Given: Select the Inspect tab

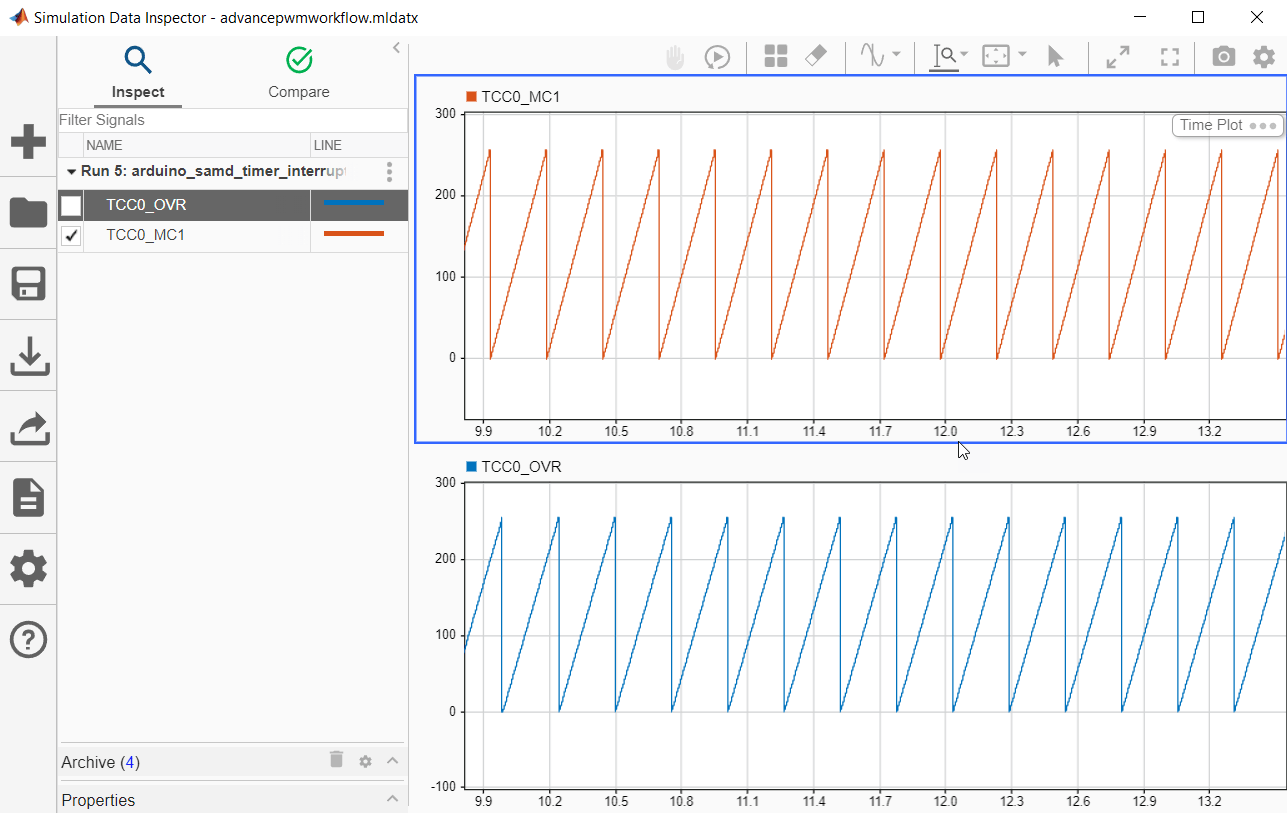Looking at the screenshot, I should click(138, 73).
